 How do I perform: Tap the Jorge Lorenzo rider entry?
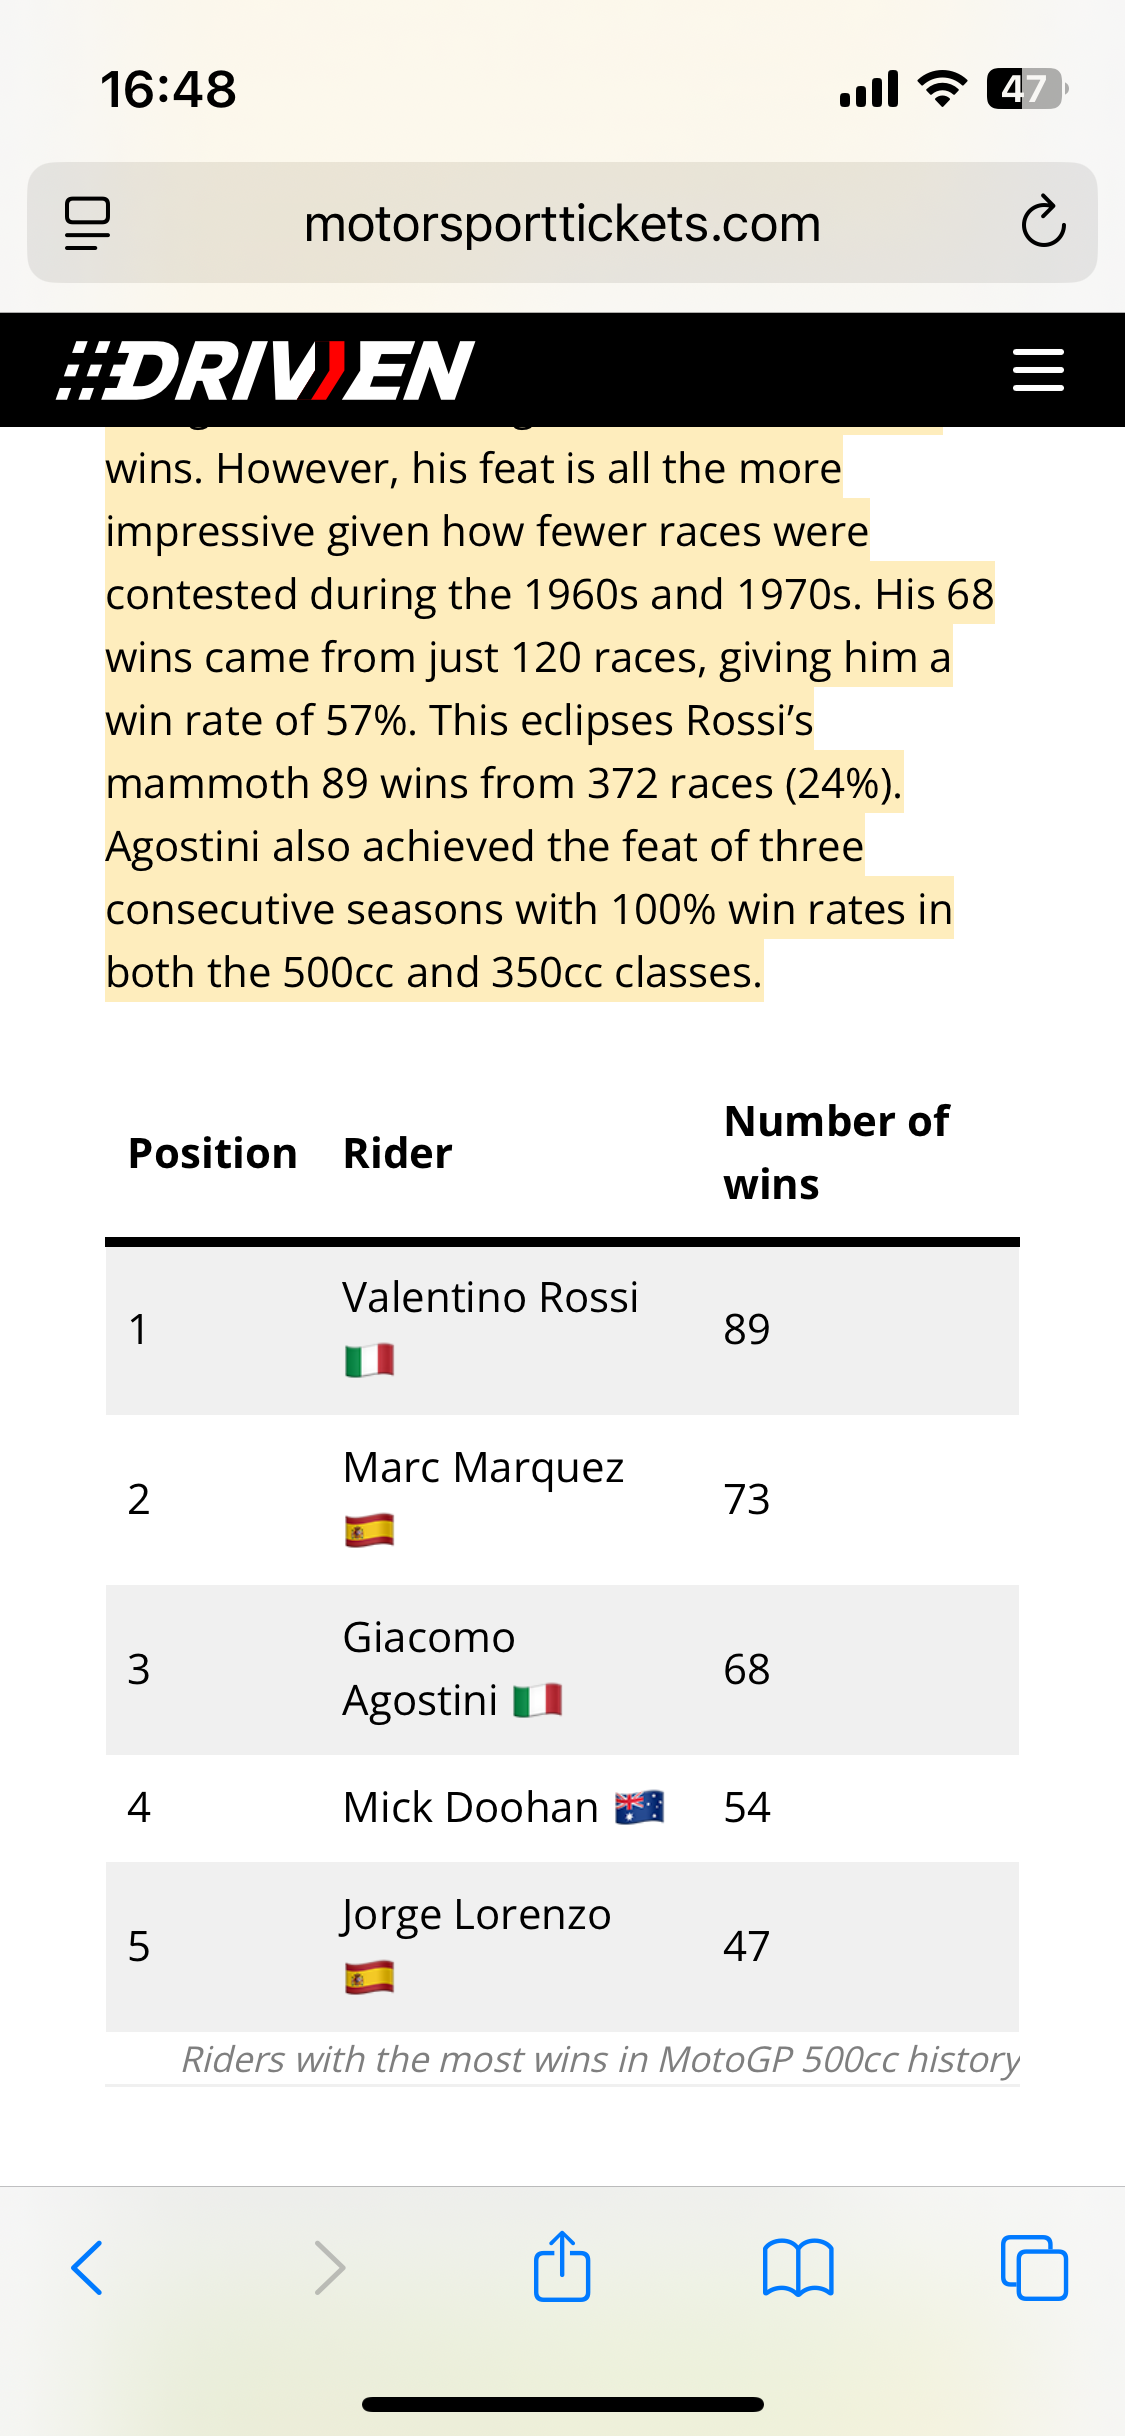pos(476,1915)
